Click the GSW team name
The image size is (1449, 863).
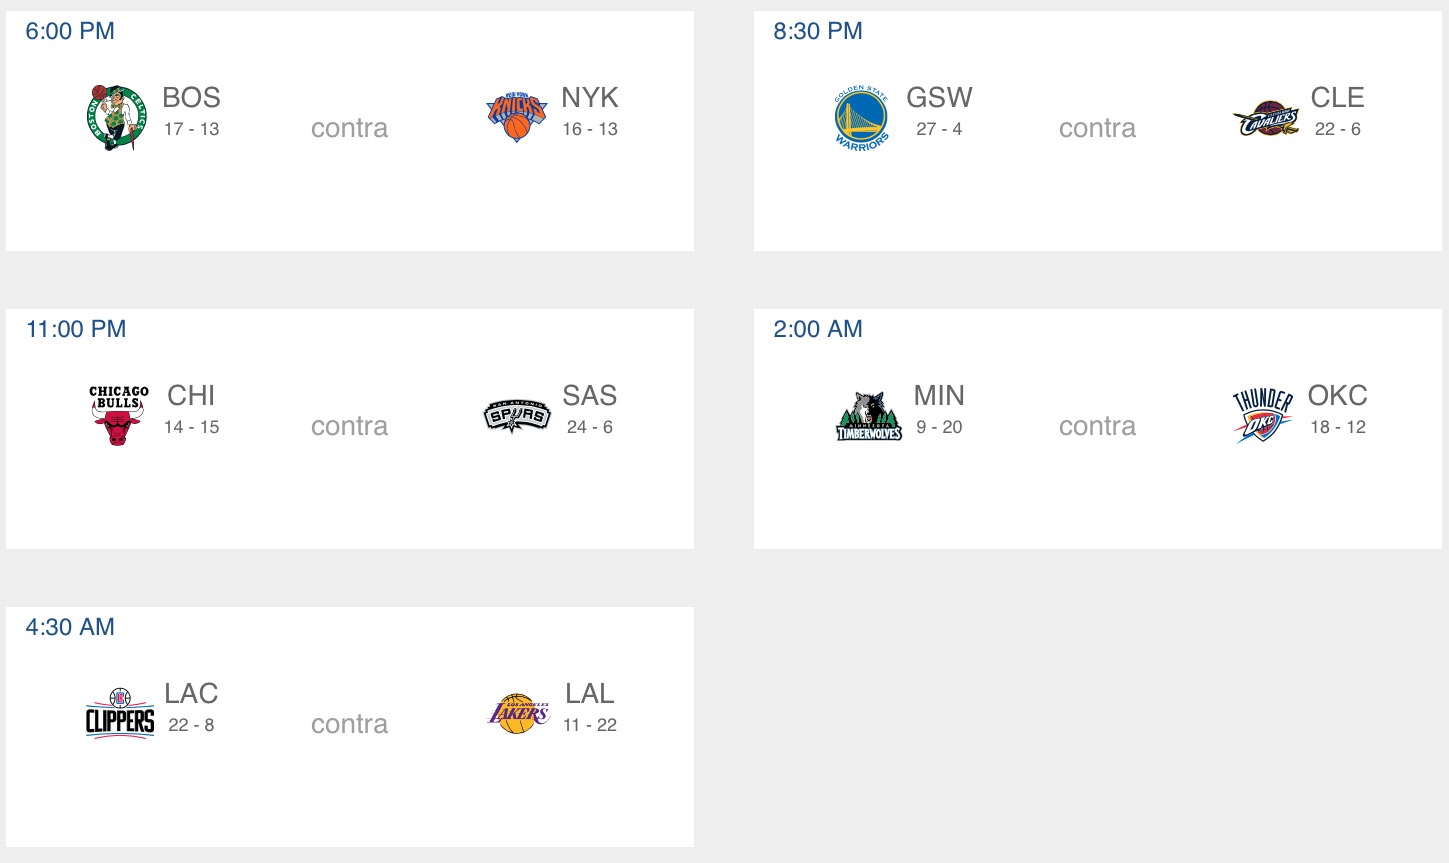coord(939,98)
